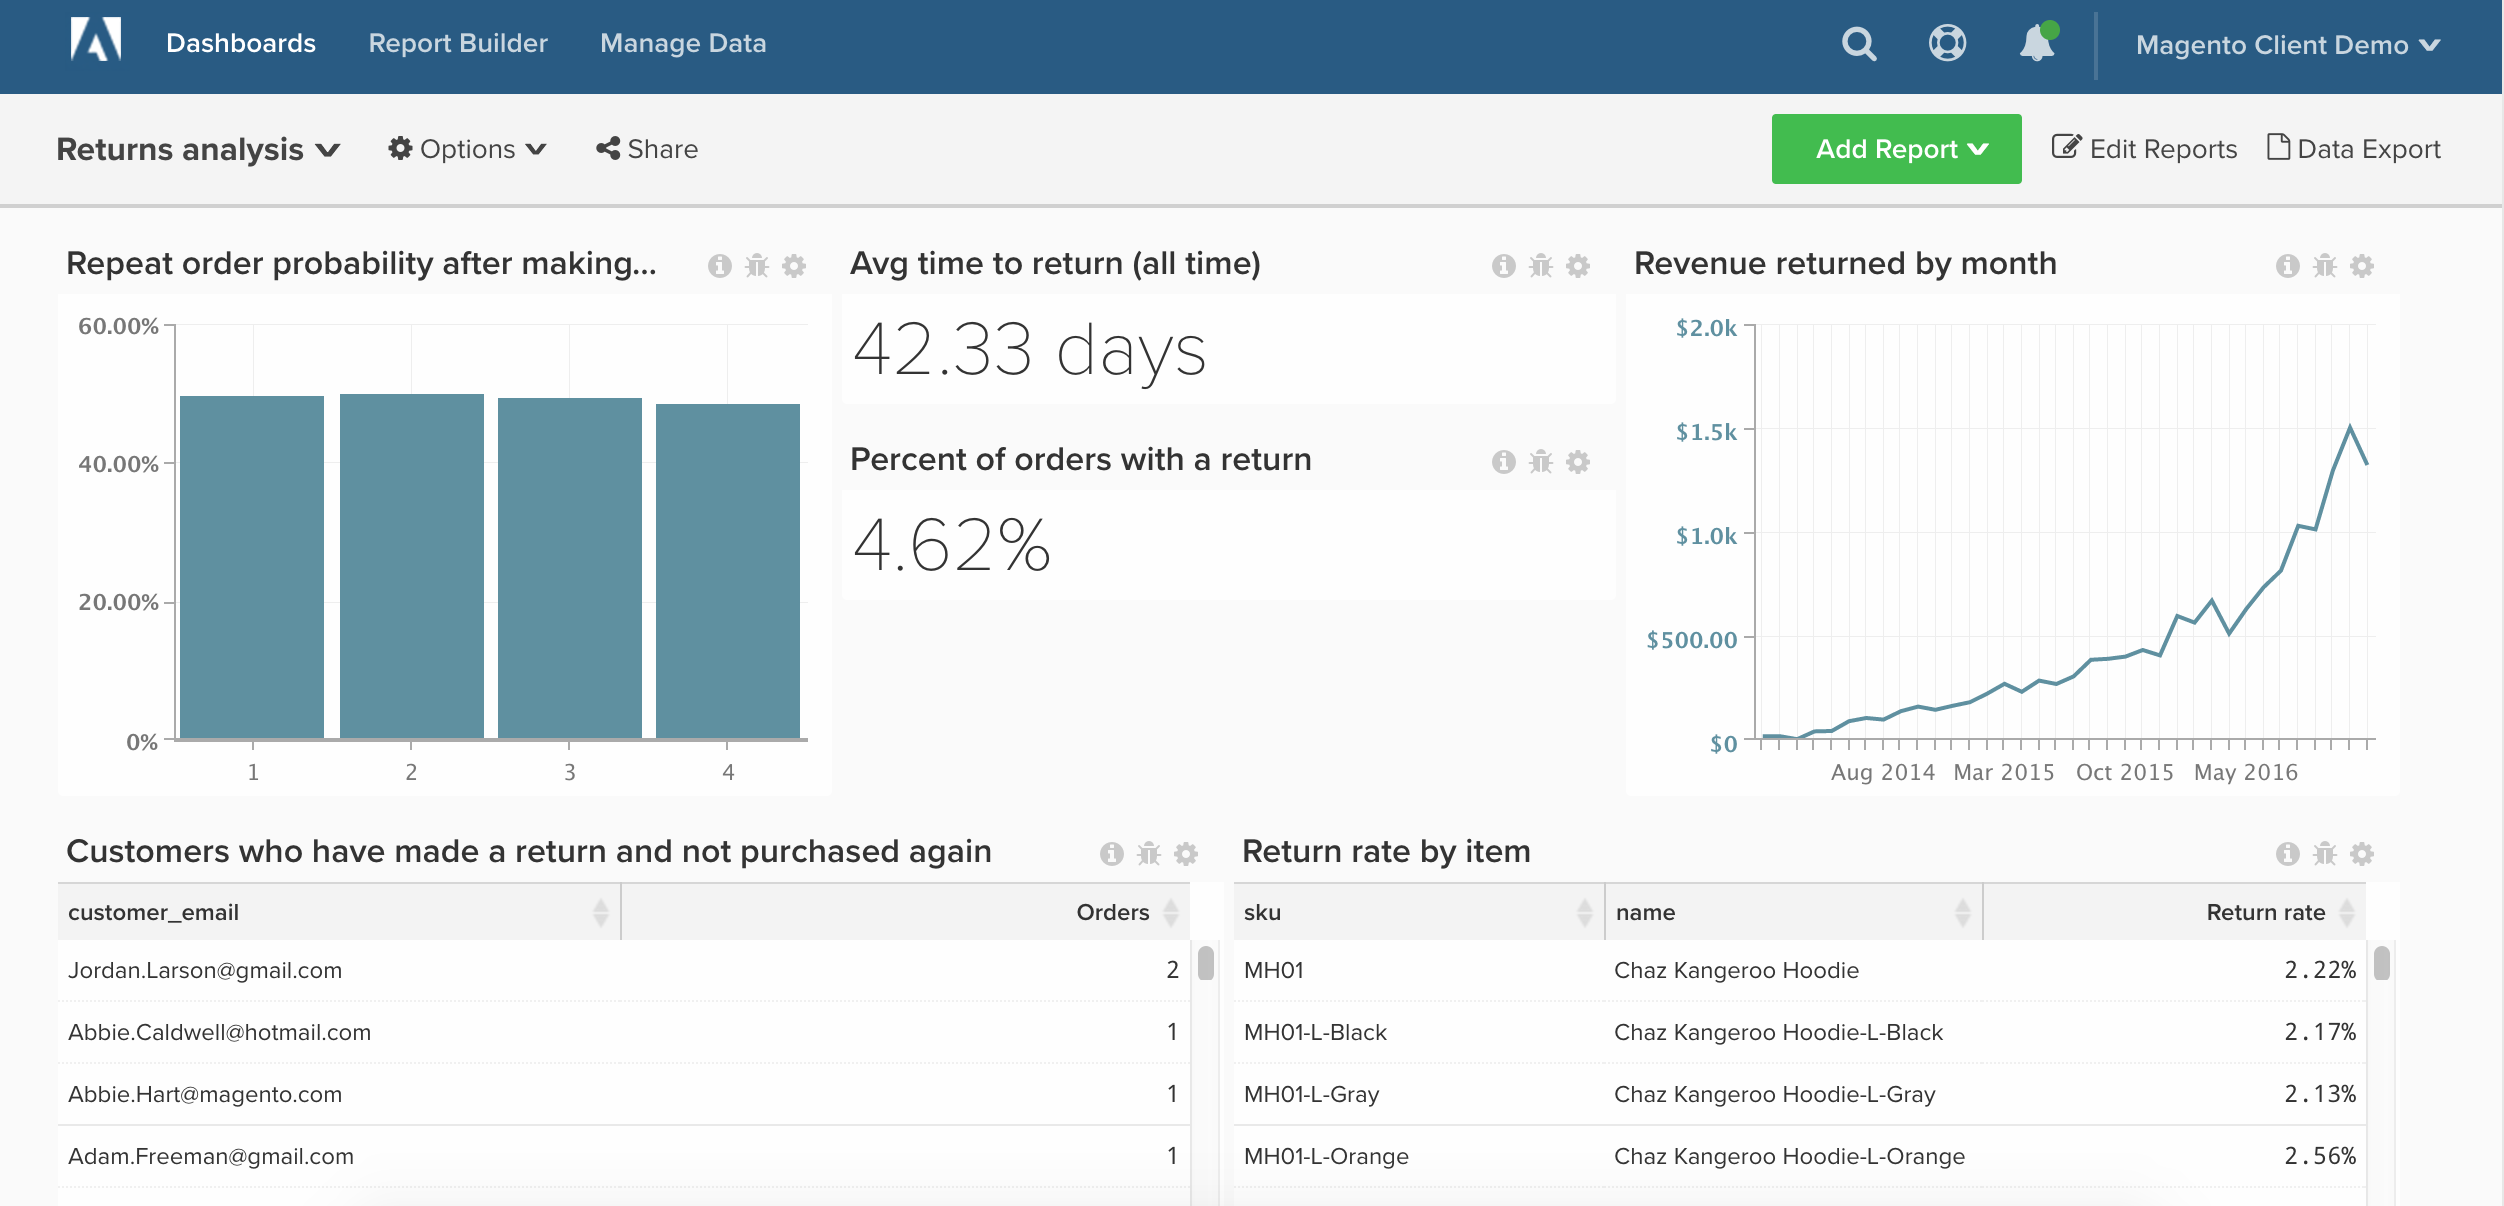Screen dimensions: 2504x1206
Task: Click info icon for Avg time to return
Action: click(x=1503, y=266)
